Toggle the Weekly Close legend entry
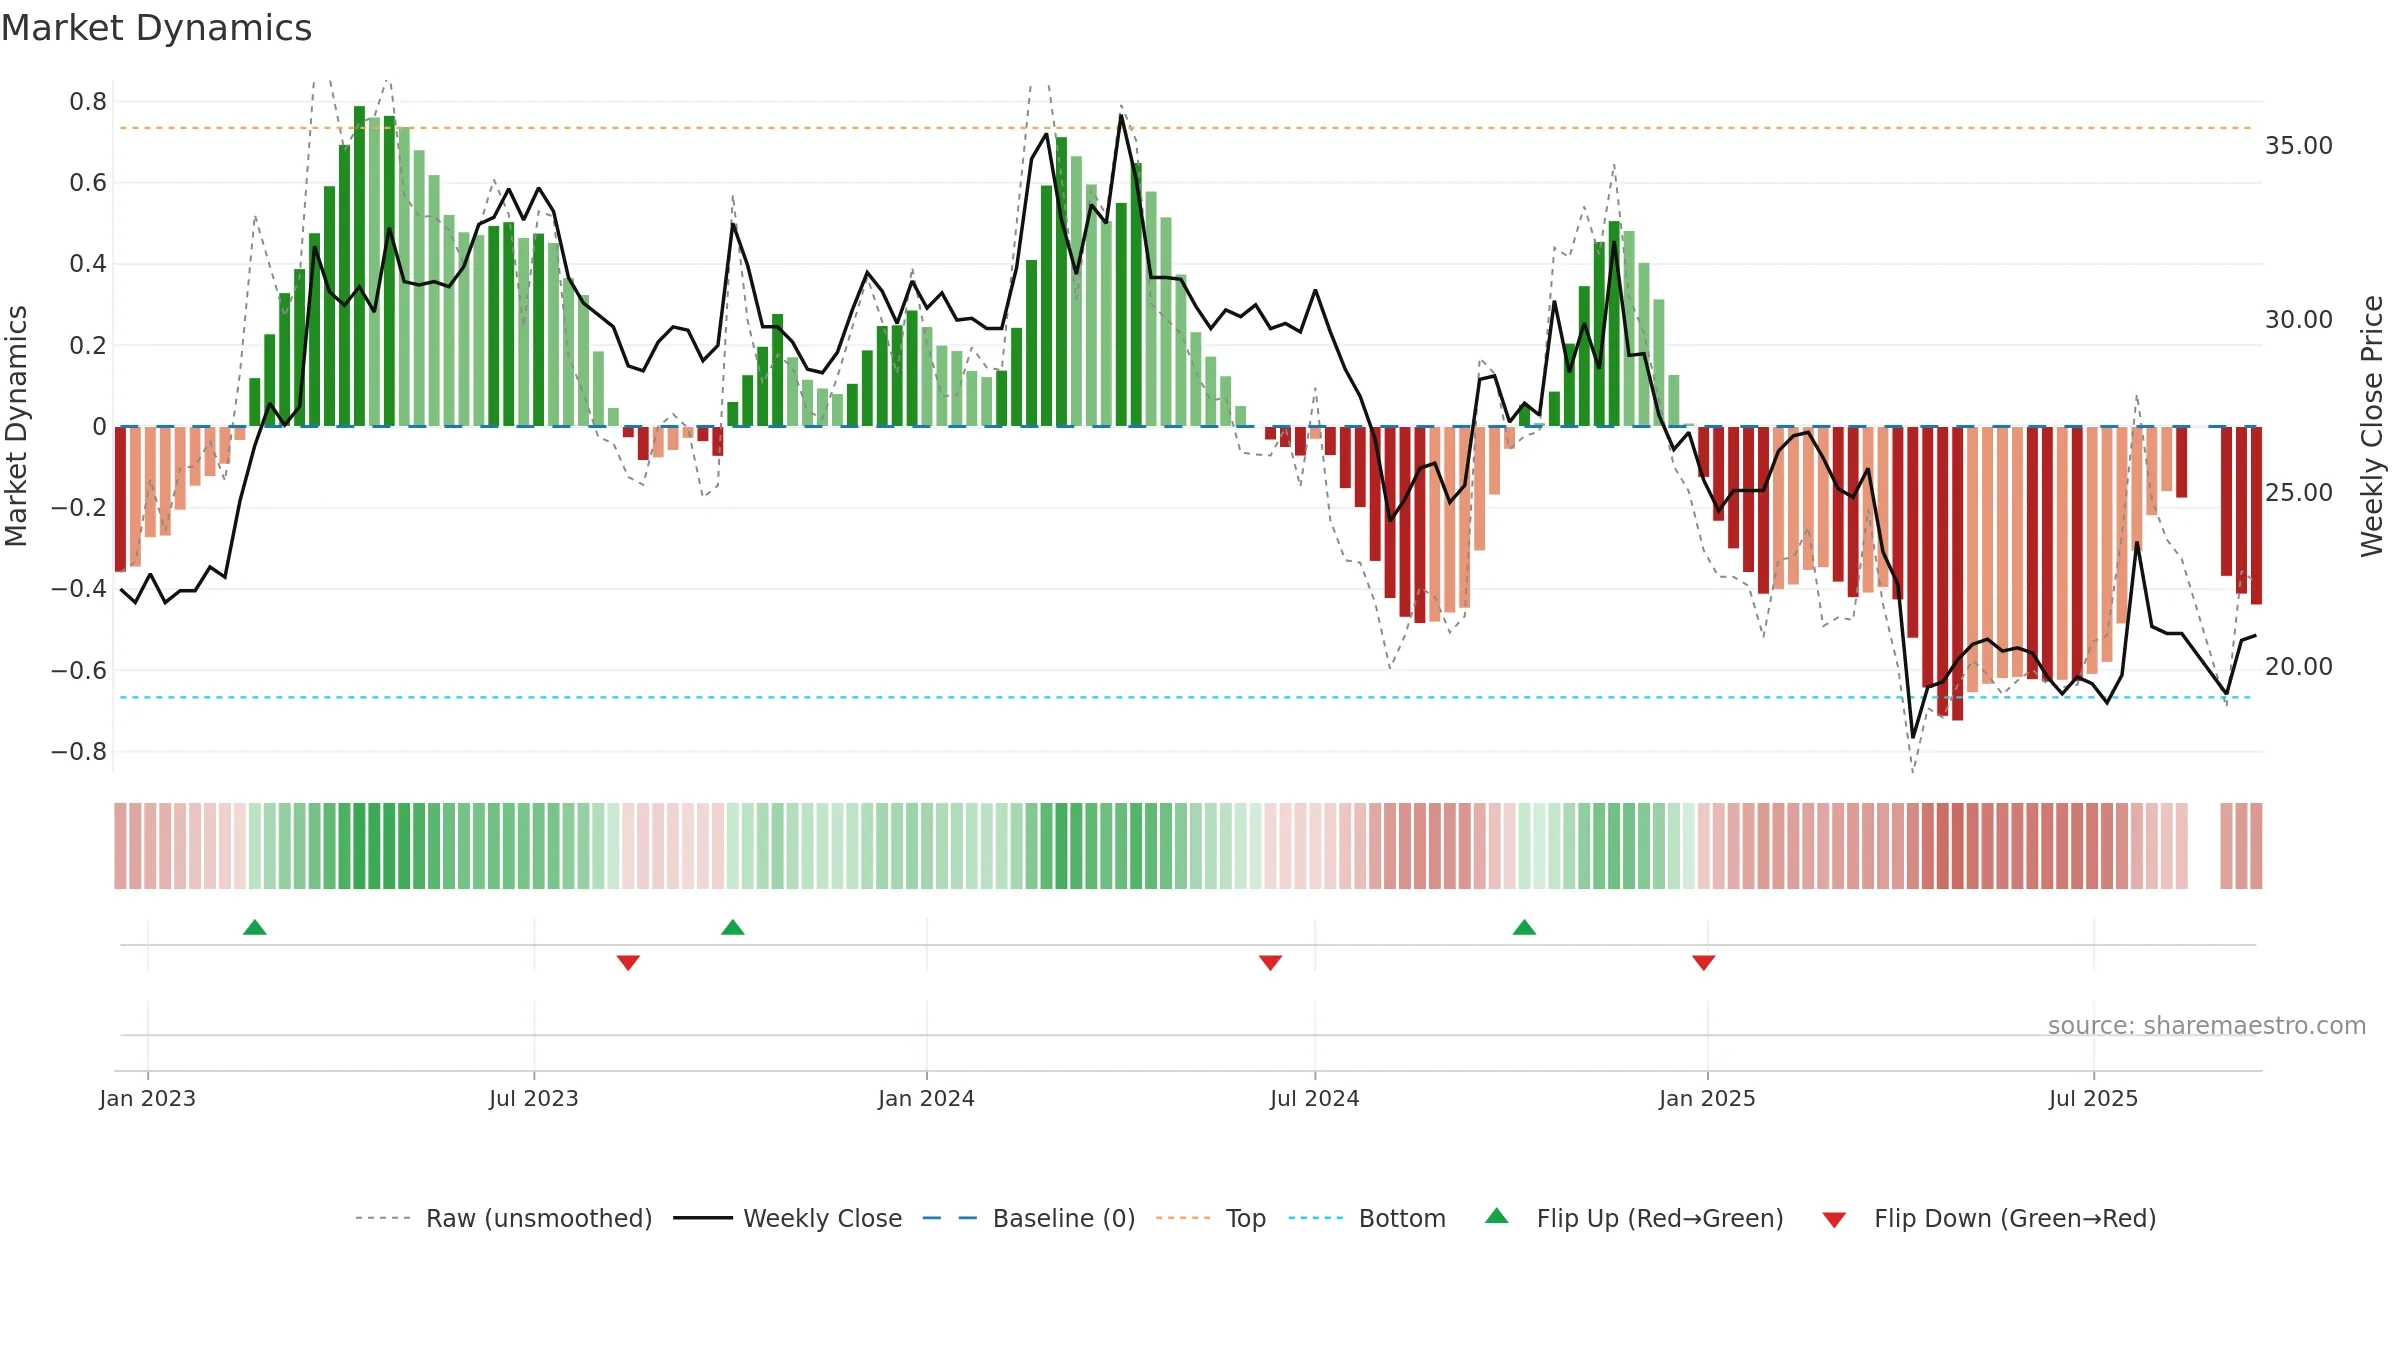 click(x=788, y=1218)
